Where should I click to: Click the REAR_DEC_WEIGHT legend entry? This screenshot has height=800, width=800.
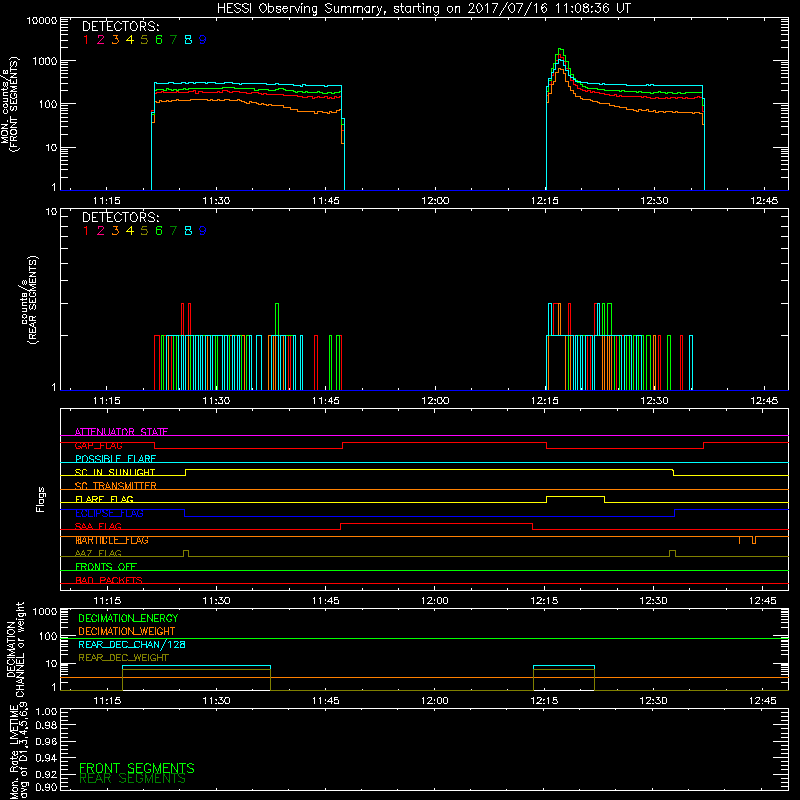tap(123, 658)
